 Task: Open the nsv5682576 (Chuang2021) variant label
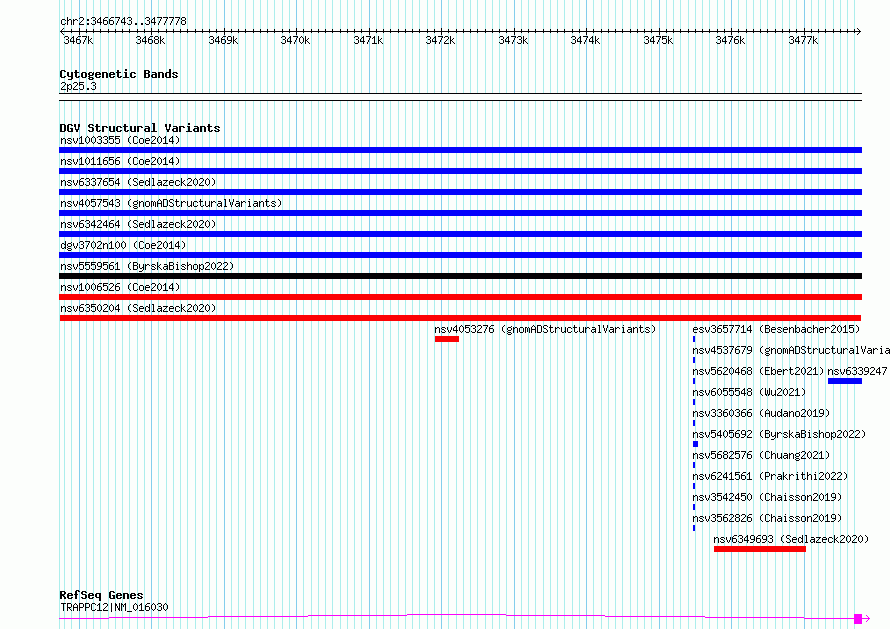(761, 455)
